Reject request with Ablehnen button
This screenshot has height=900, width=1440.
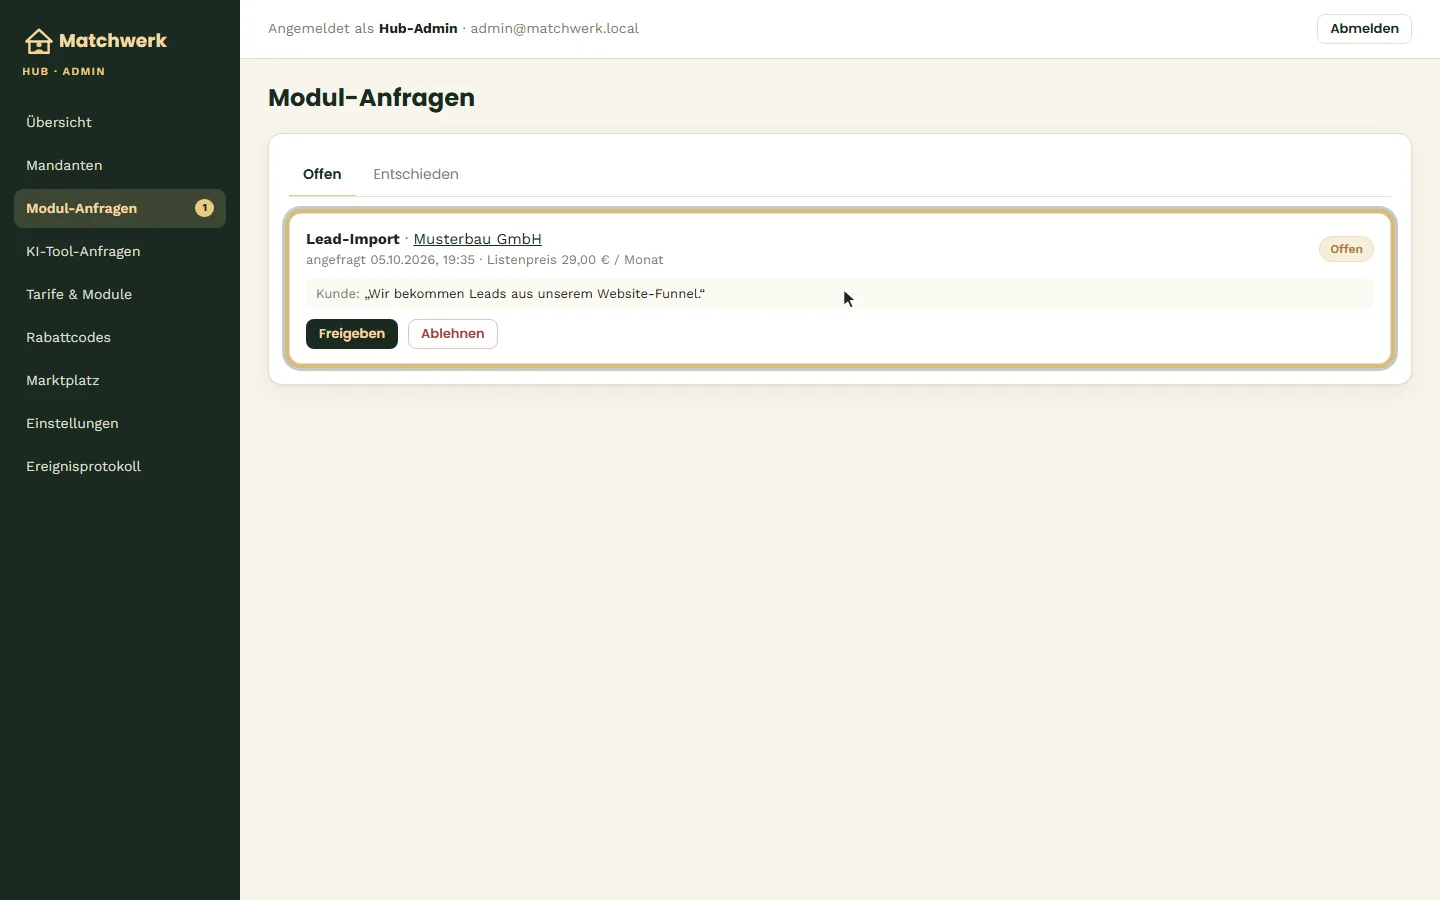click(453, 334)
